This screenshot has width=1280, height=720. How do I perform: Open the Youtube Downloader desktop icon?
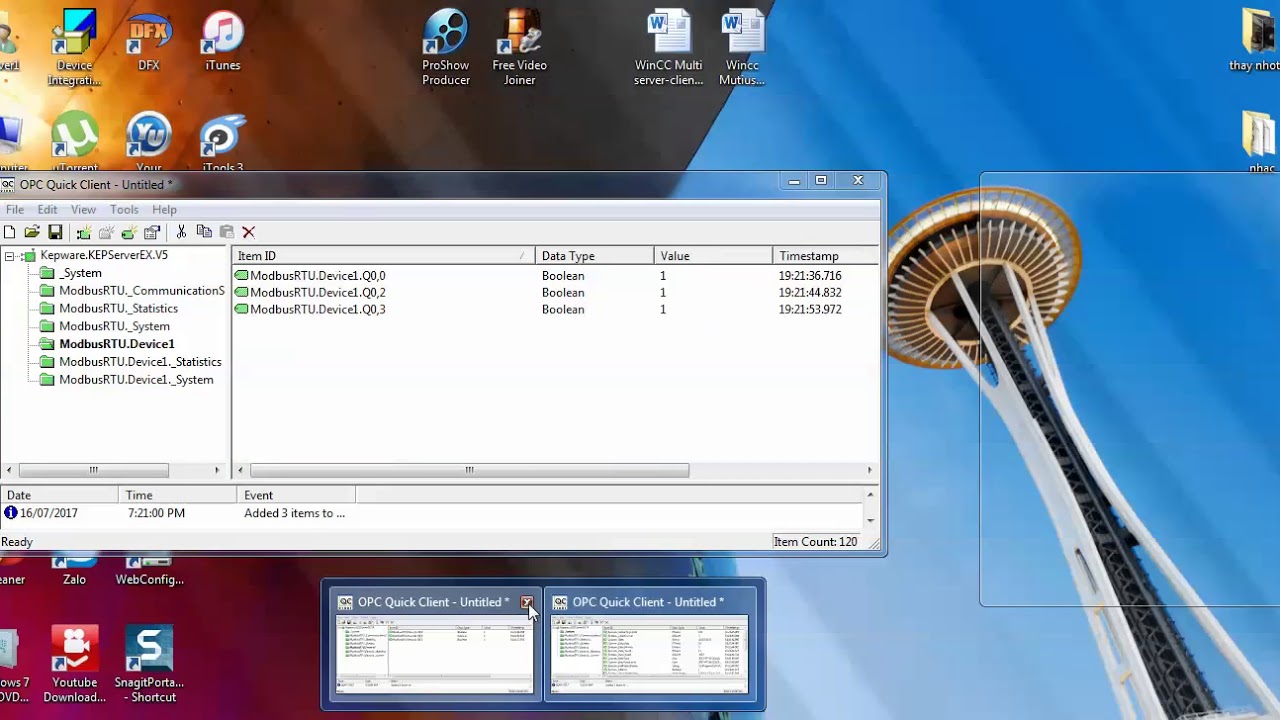coord(75,664)
